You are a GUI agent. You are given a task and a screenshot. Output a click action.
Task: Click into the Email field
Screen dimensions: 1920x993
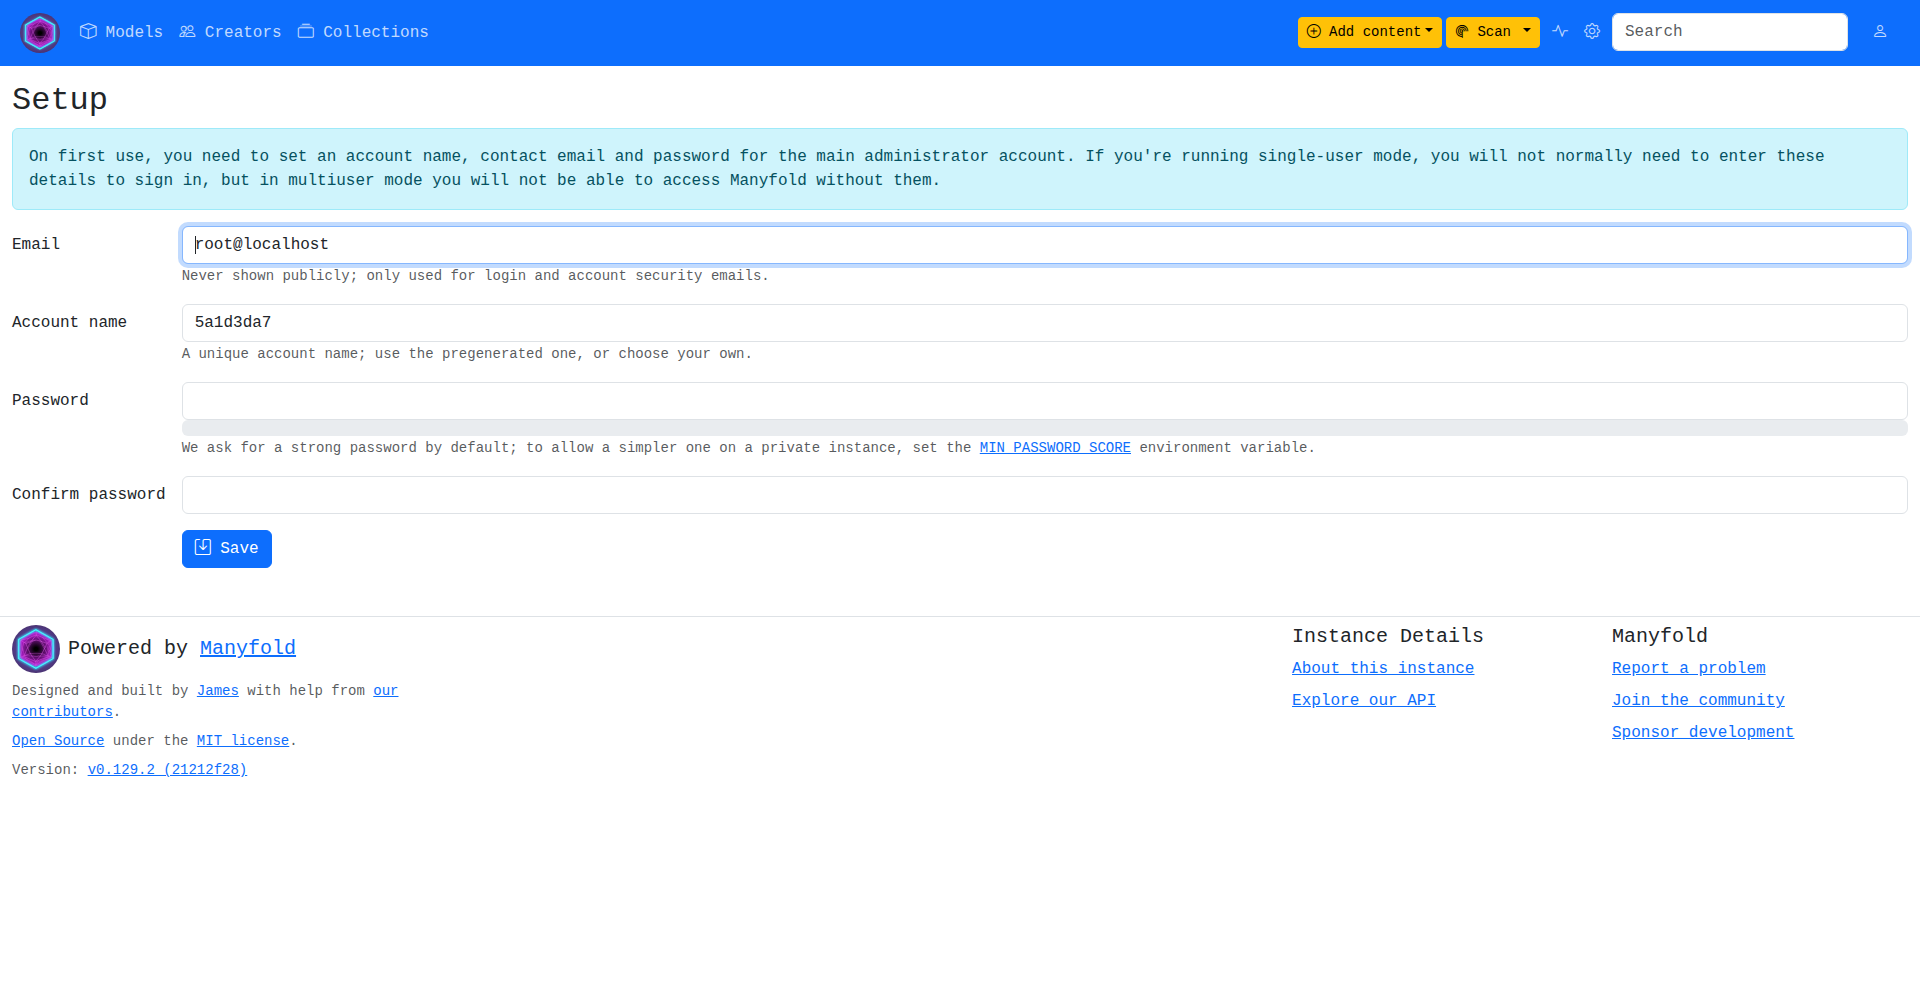tap(1044, 245)
